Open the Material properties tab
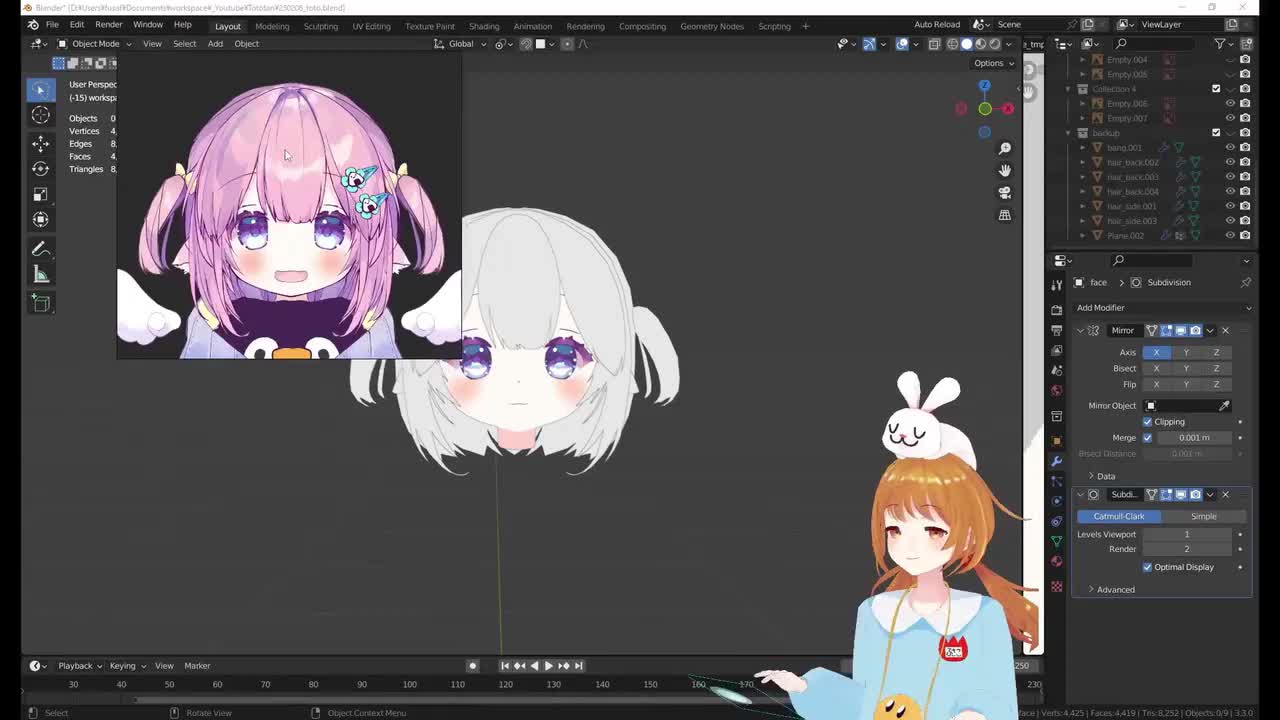1280x720 pixels. click(1057, 561)
